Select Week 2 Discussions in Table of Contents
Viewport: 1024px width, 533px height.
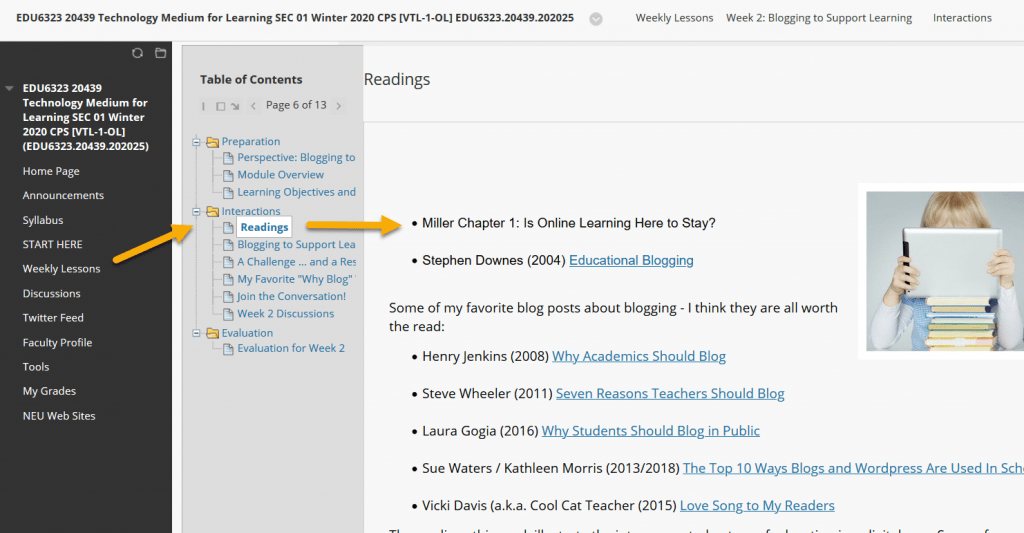(x=285, y=314)
